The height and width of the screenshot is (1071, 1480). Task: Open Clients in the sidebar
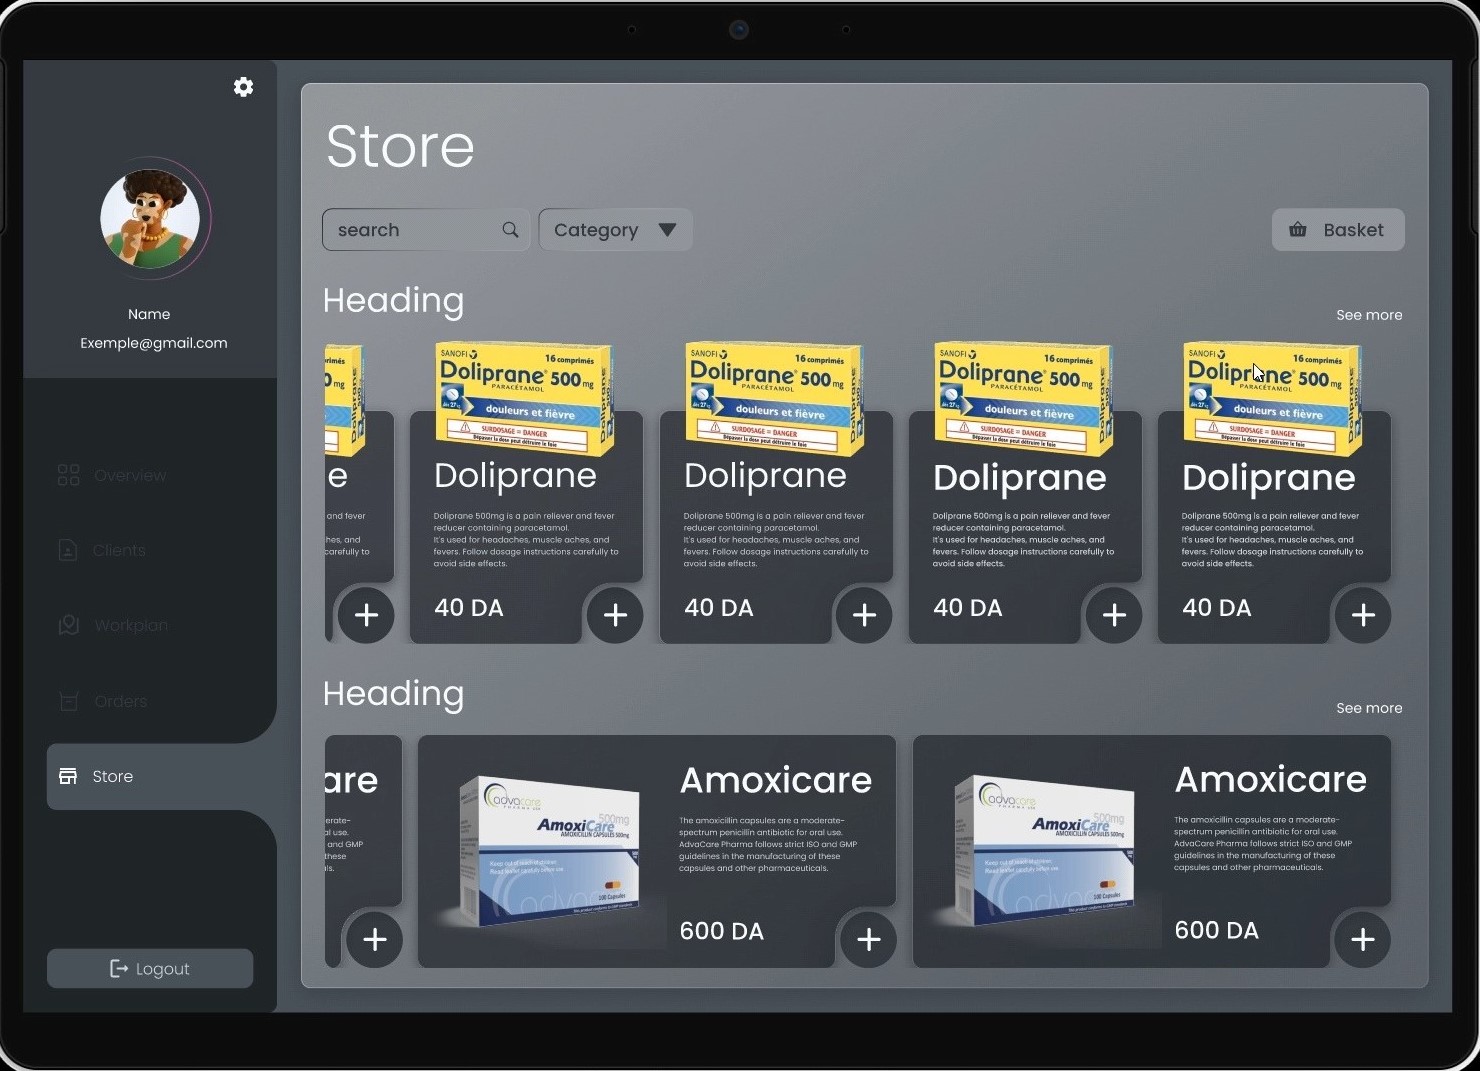[x=102, y=550]
